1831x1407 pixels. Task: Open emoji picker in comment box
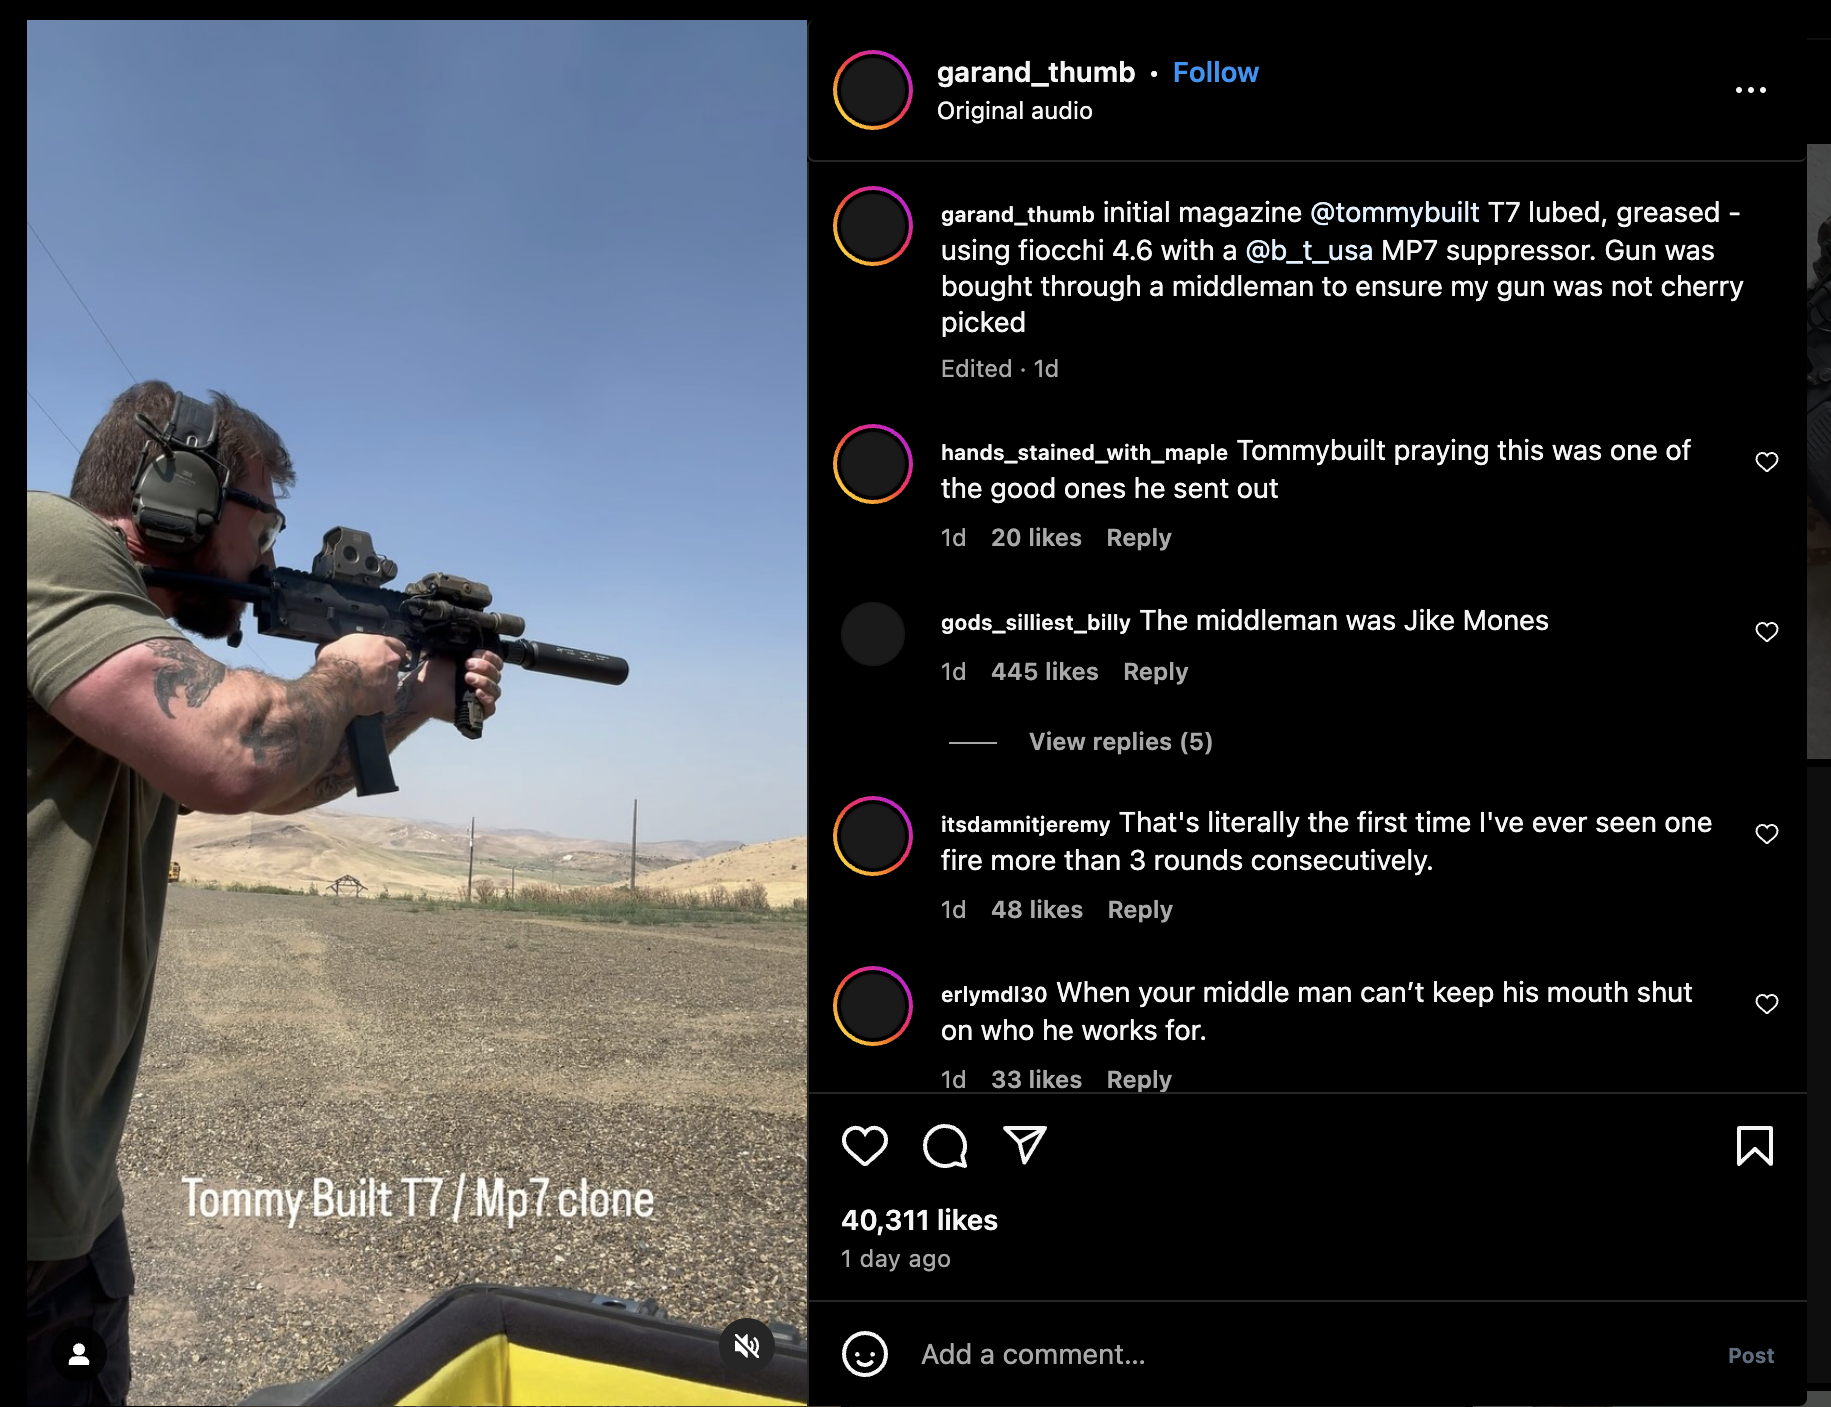click(x=864, y=1354)
